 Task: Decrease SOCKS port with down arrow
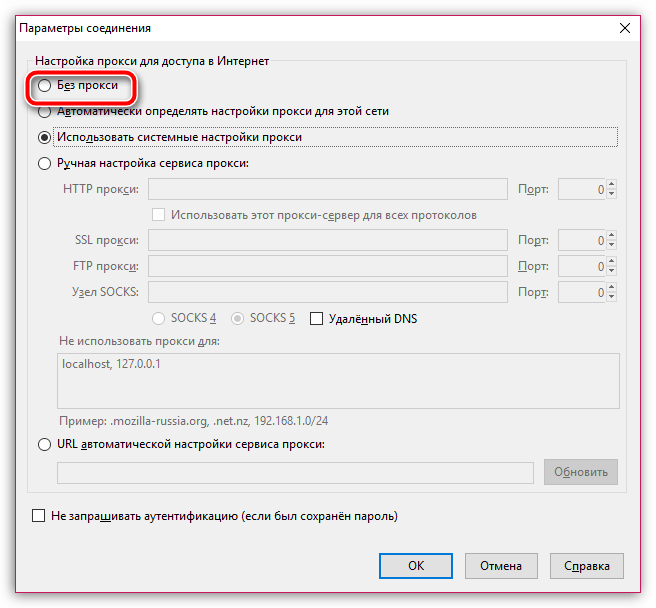(x=612, y=297)
